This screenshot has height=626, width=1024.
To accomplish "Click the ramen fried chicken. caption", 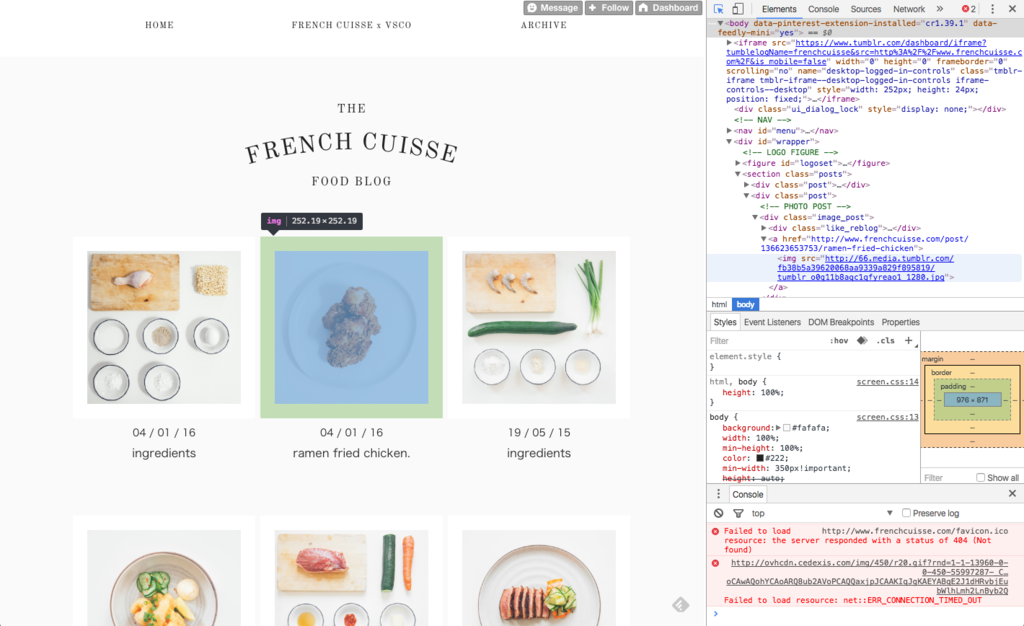I will (351, 453).
